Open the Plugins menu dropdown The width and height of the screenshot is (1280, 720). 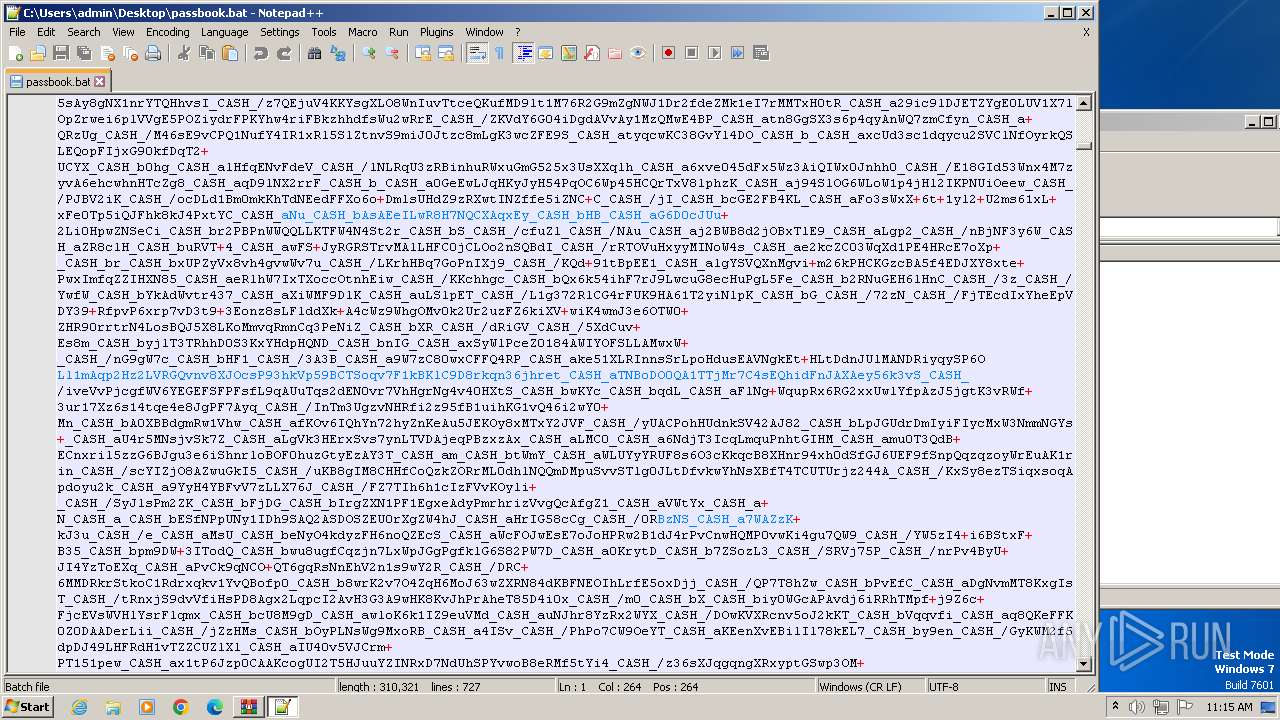click(436, 32)
